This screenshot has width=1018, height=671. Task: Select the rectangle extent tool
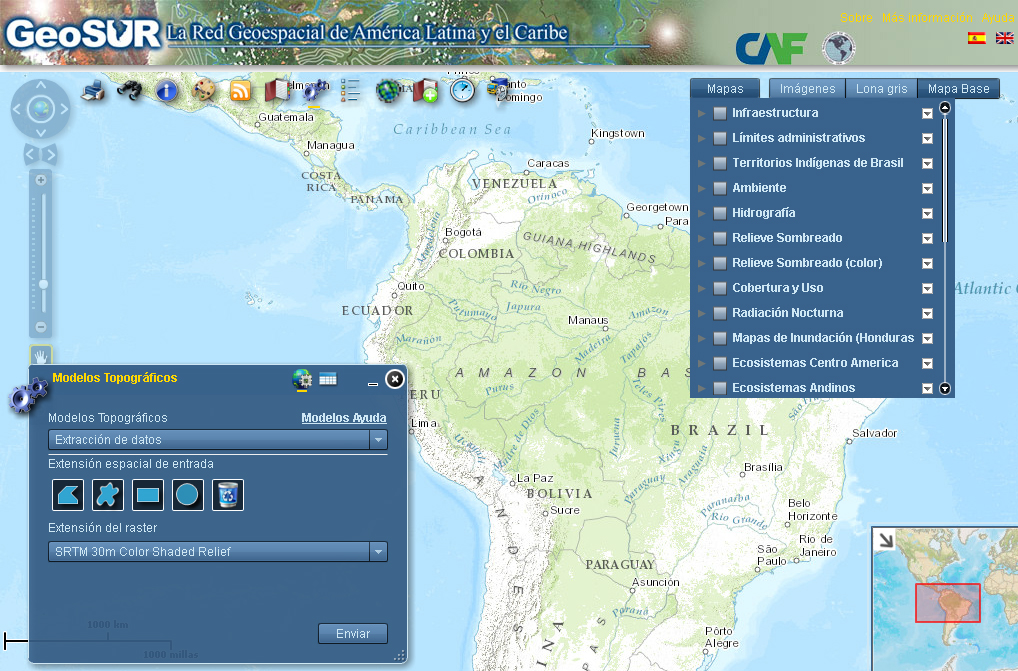pos(147,494)
